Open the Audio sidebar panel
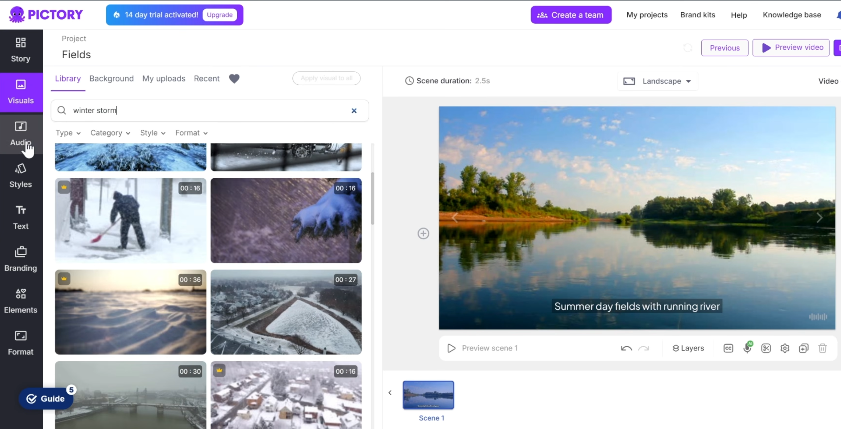The height and width of the screenshot is (429, 841). (x=20, y=134)
